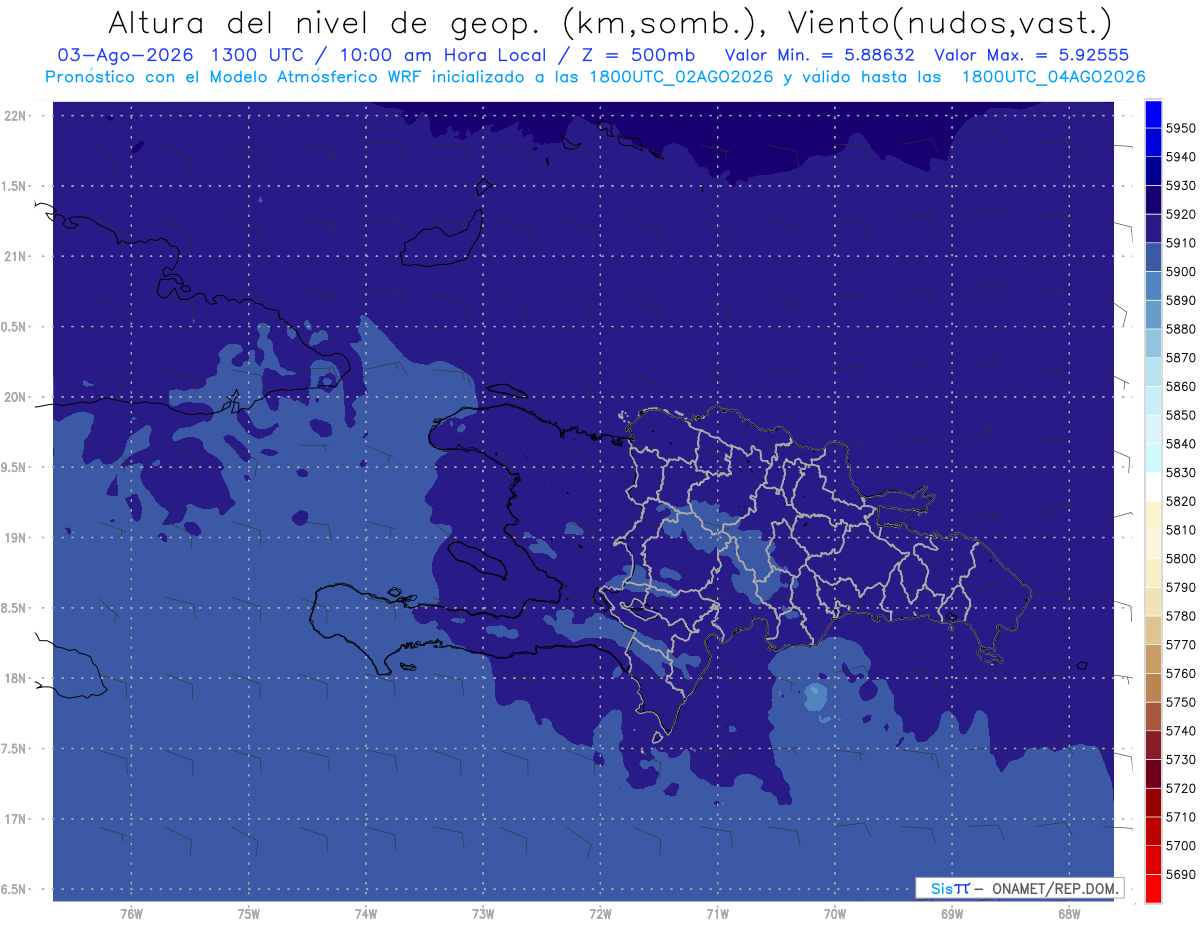
Task: Click the '5920' color bar value
Action: (1180, 214)
